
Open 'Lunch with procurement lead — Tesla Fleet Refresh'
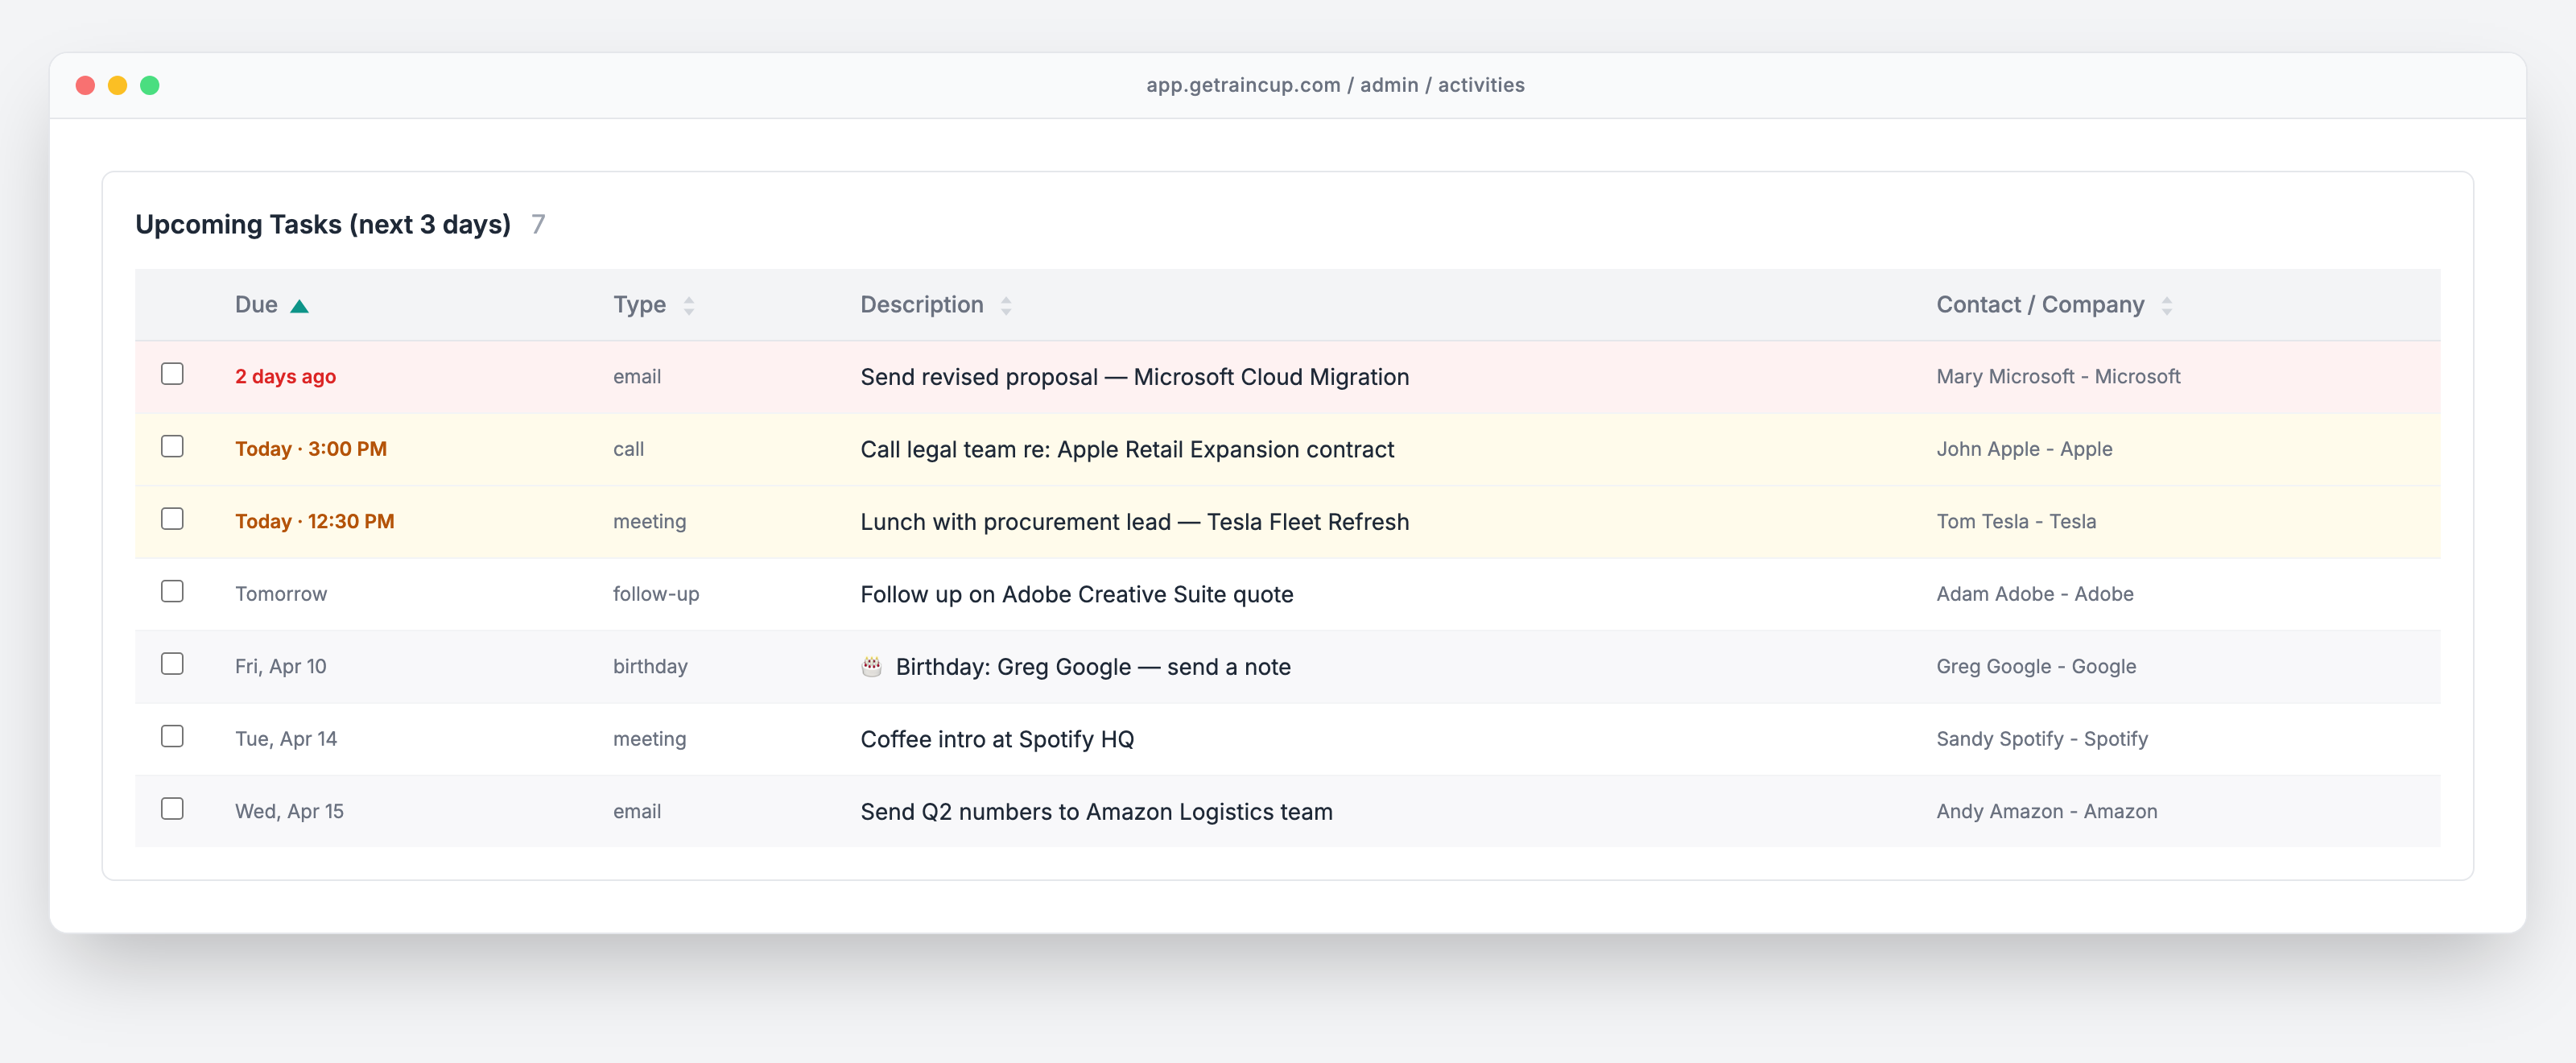coord(1135,522)
